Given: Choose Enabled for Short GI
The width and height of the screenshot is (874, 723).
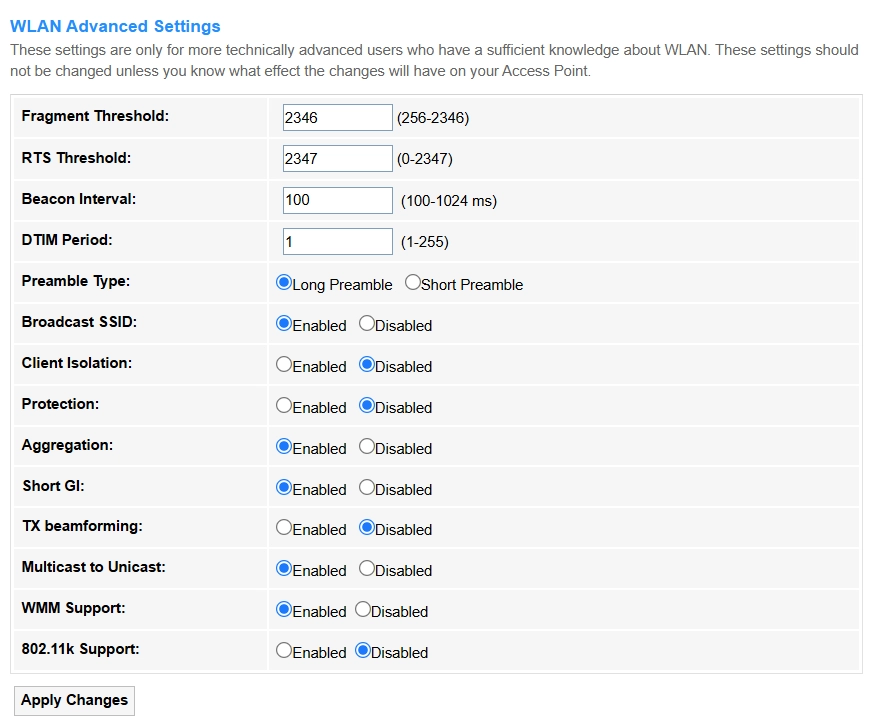Looking at the screenshot, I should pyautogui.click(x=284, y=488).
